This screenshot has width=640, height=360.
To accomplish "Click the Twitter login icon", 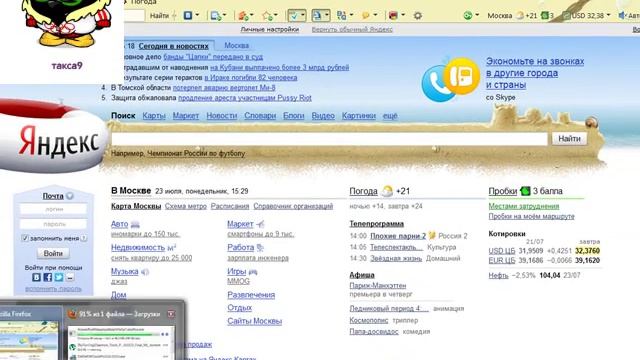I will point(59,277).
